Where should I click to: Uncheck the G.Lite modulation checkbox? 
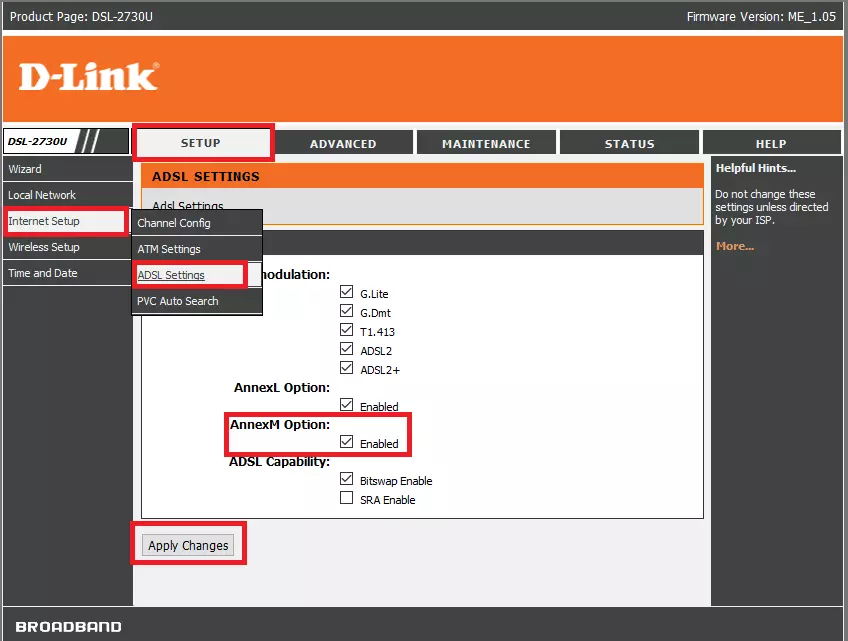347,292
